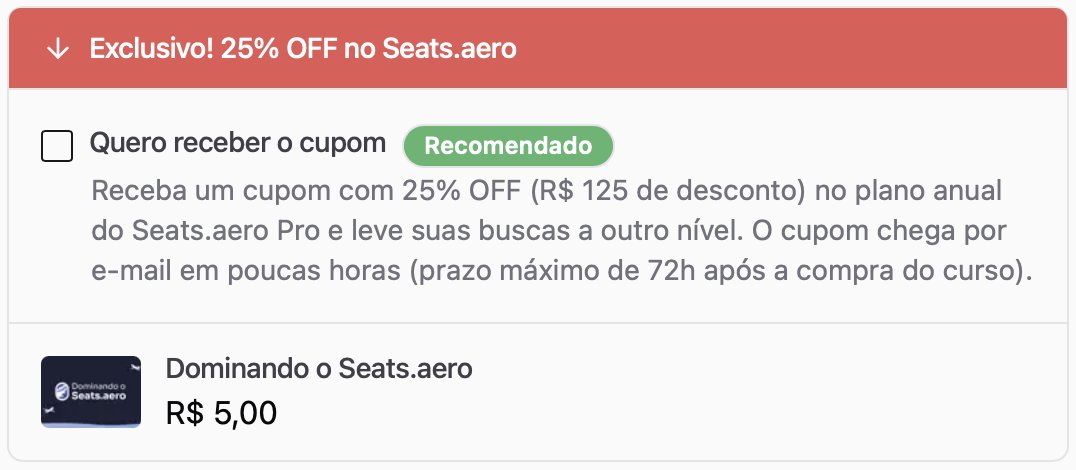1076x470 pixels.
Task: Click the small airplane at thumbnail's top-right corner
Action: pyautogui.click(x=132, y=368)
